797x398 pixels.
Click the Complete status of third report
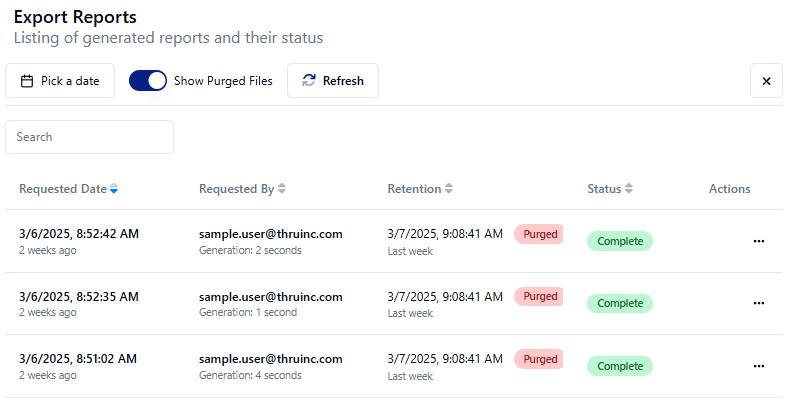(620, 366)
